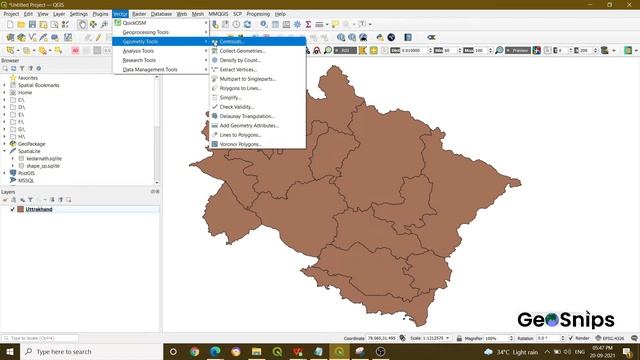Select shape_sp.sqlite in Browser
Image resolution: width=640 pixels, height=360 pixels.
(43, 166)
